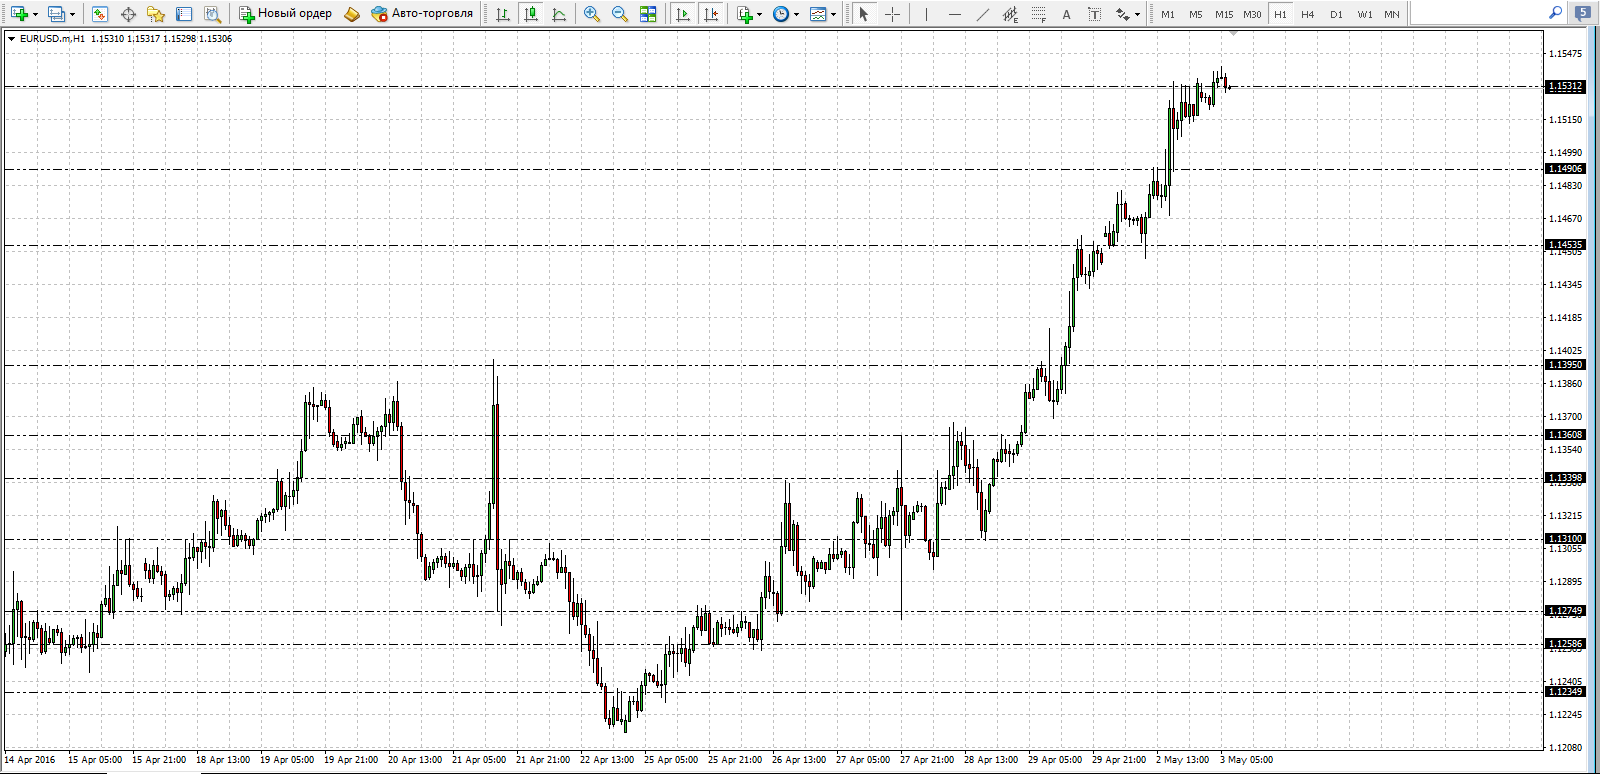Toggle chart shift from right edge
Viewport: 1600px width, 774px height.
tap(711, 14)
